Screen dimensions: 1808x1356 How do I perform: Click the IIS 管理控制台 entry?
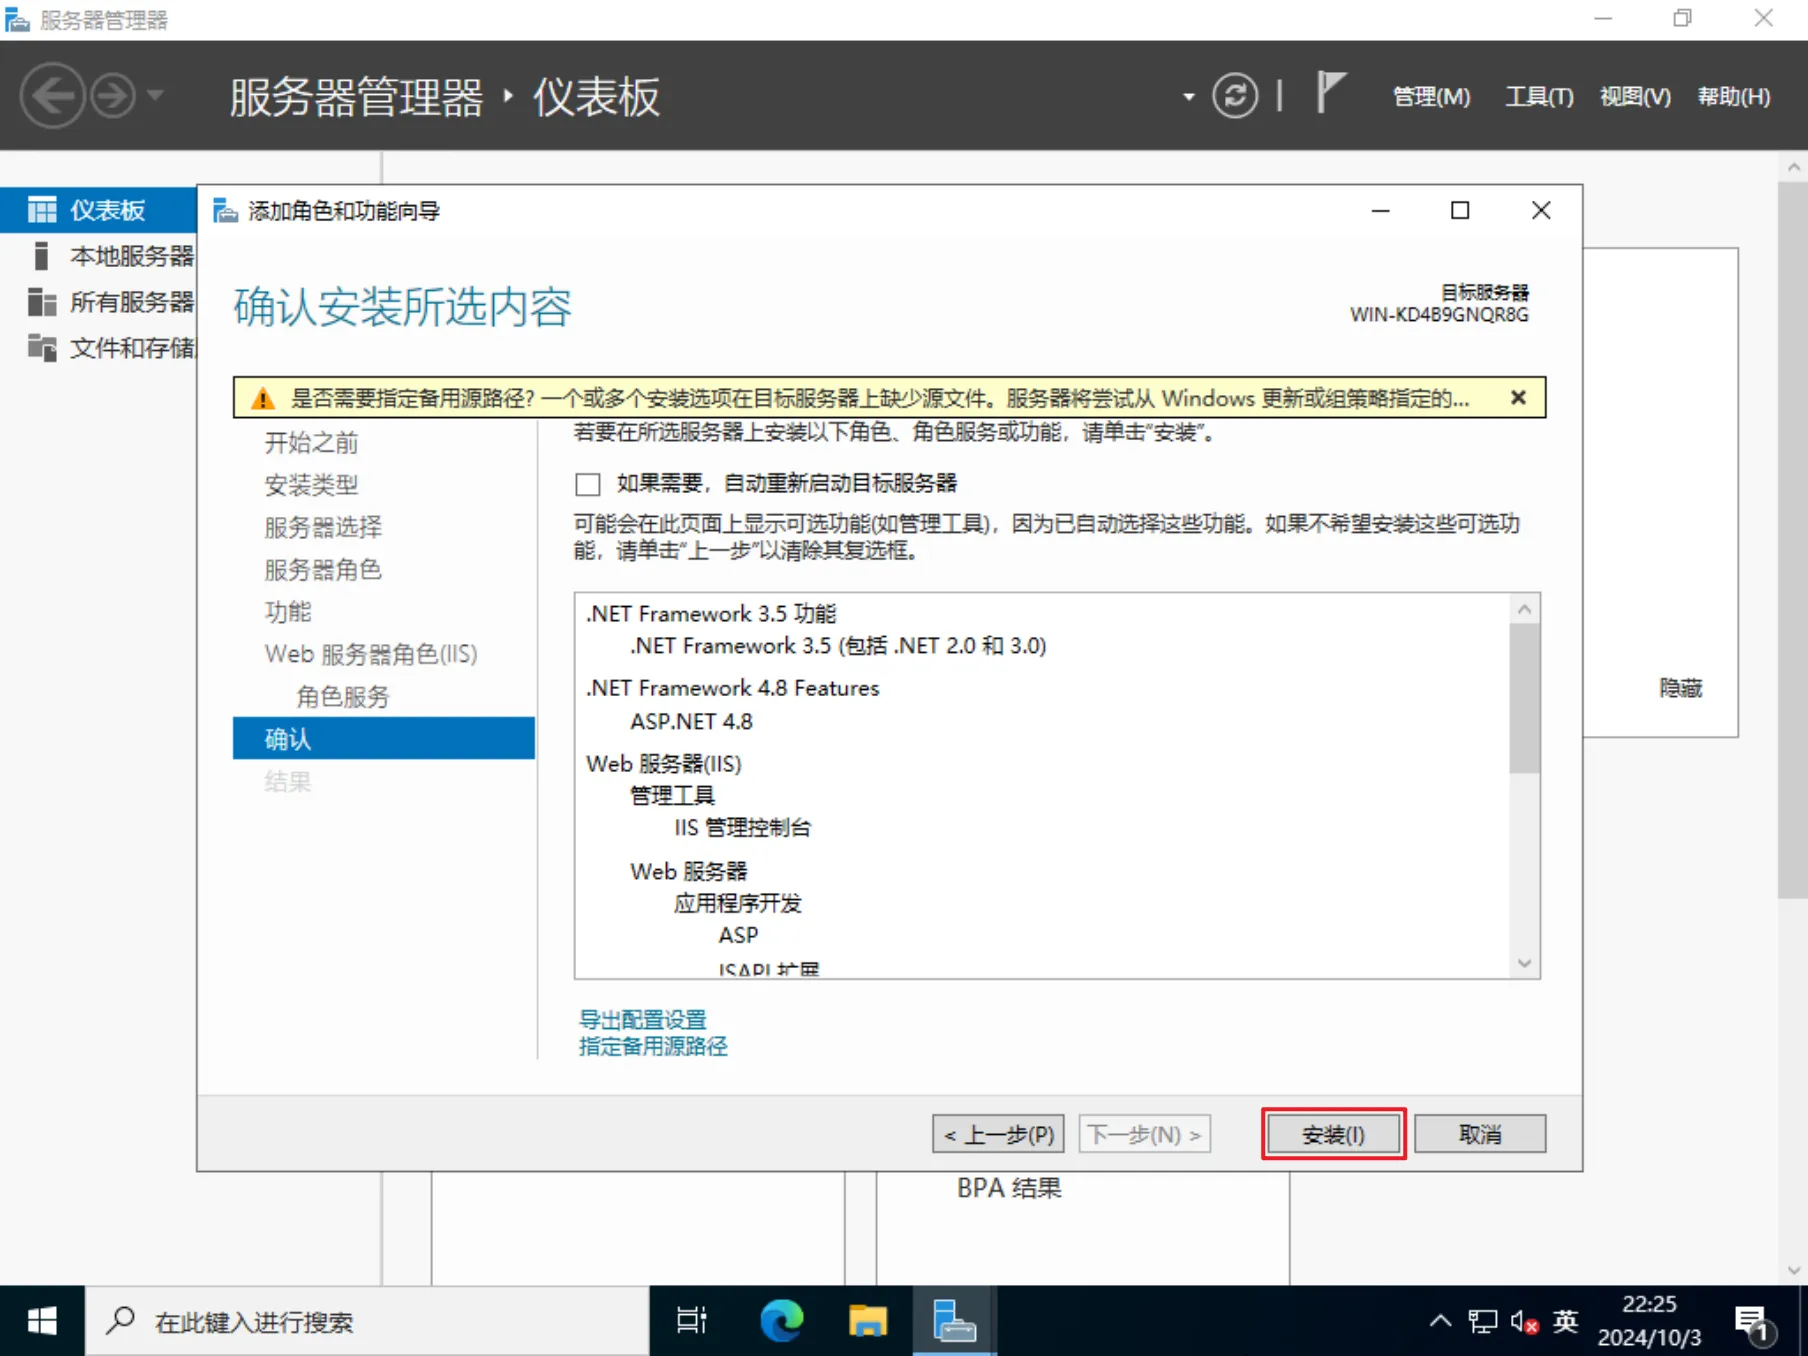tap(742, 828)
